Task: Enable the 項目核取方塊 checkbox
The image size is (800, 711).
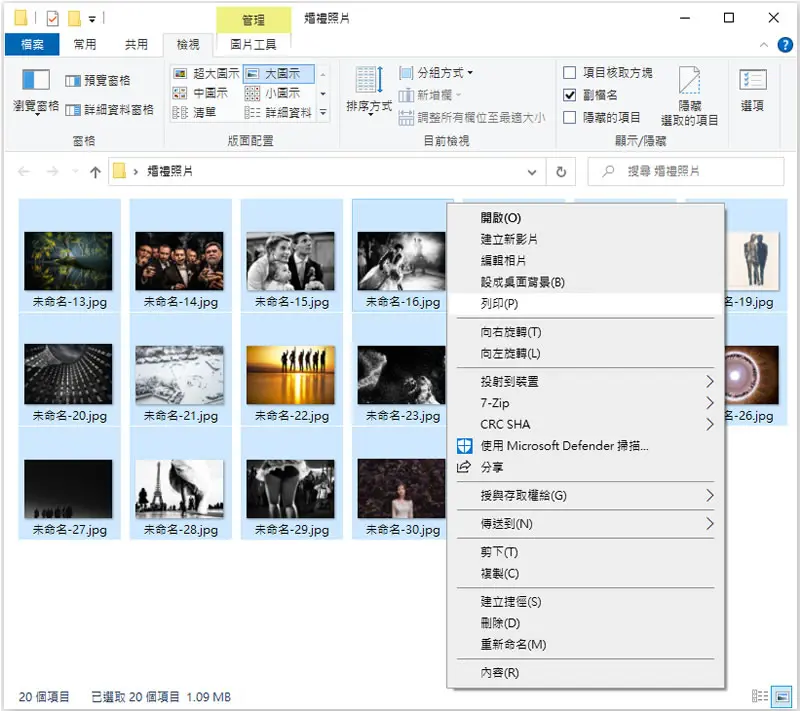Action: [x=569, y=72]
